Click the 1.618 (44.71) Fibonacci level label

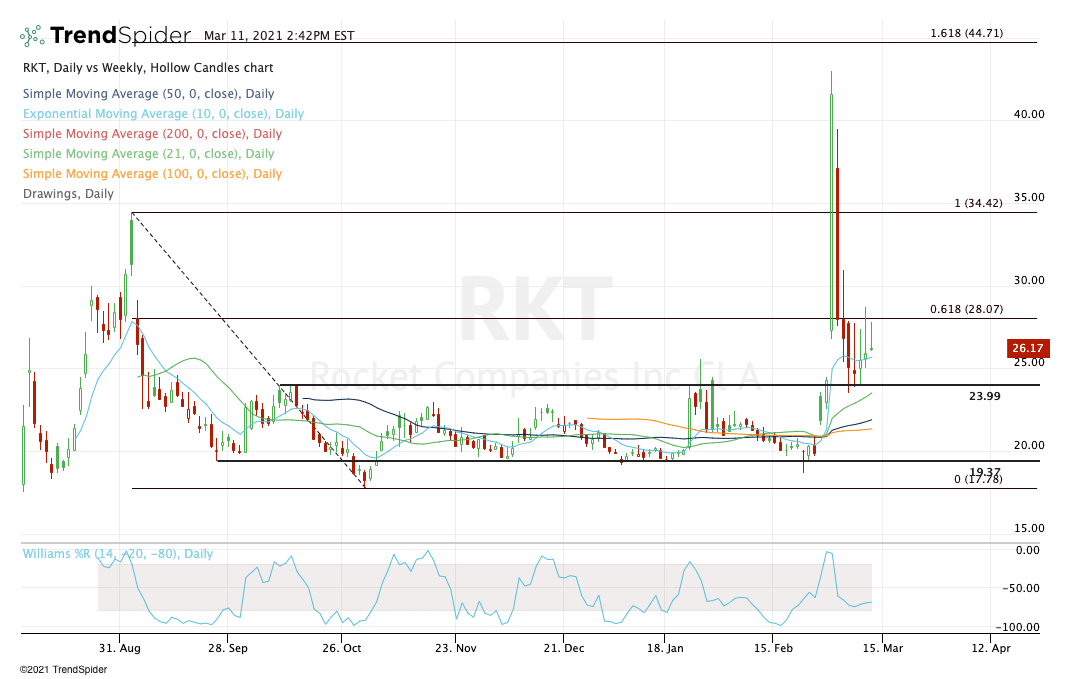[x=966, y=33]
